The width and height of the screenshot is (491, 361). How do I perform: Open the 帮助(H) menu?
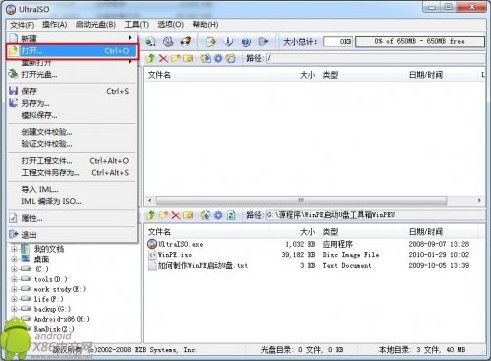pos(205,25)
